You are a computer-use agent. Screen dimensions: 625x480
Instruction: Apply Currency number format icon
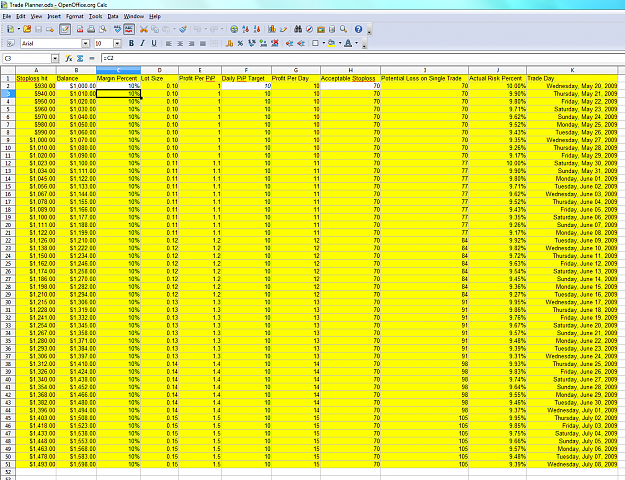coord(229,43)
